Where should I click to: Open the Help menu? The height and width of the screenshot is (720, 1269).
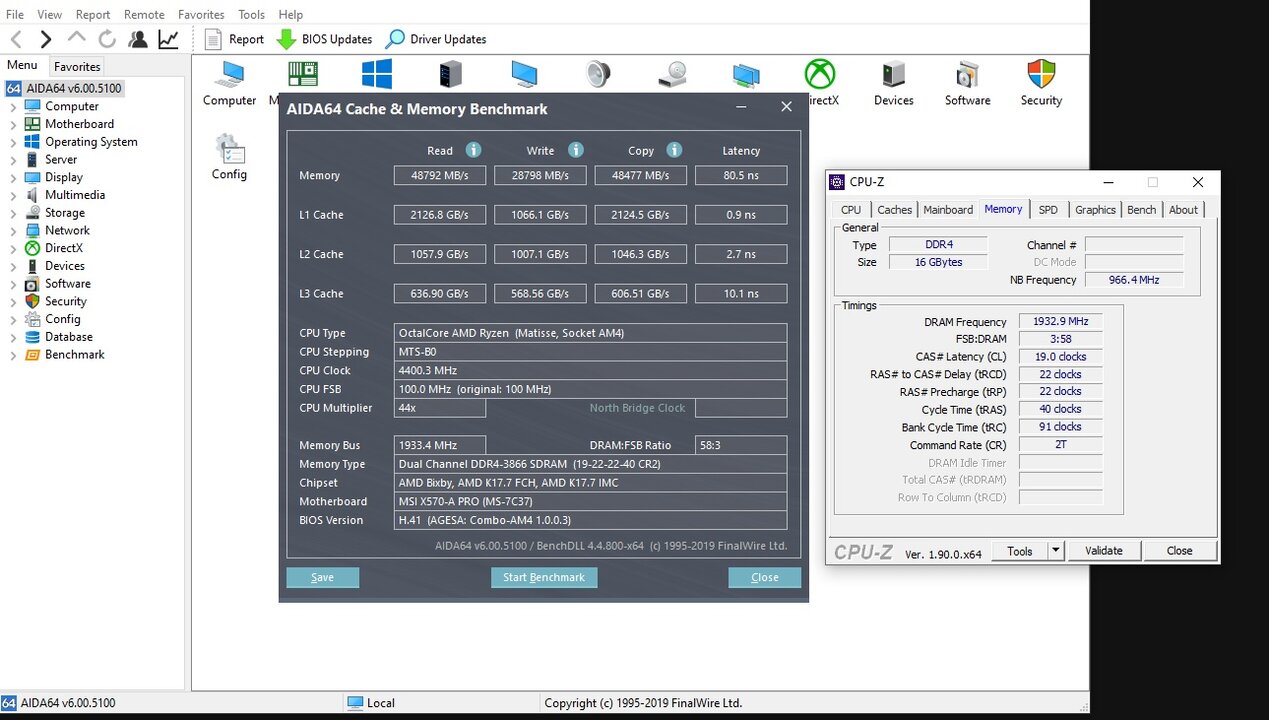tap(291, 15)
